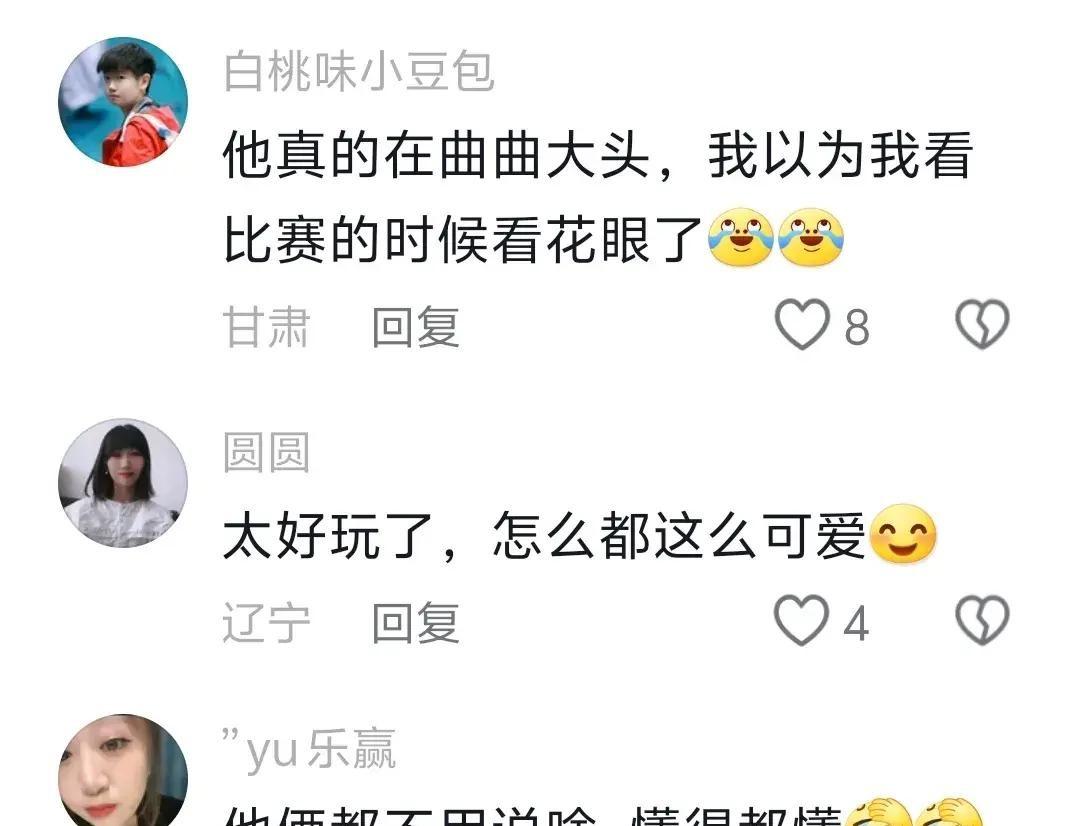The image size is (1080, 826).
Task: Dislike the 白桃味小豆包 comment with broken heart
Action: pyautogui.click(x=982, y=324)
